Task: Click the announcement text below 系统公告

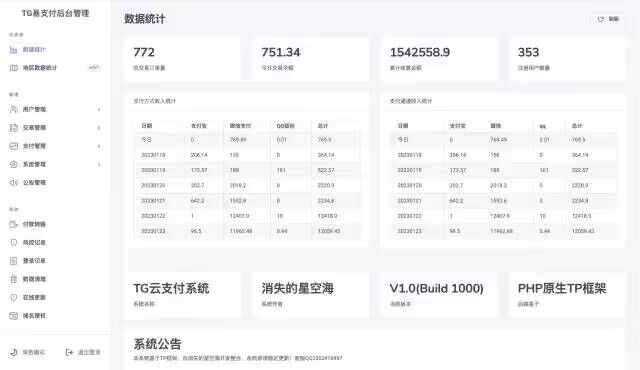Action: [x=238, y=358]
